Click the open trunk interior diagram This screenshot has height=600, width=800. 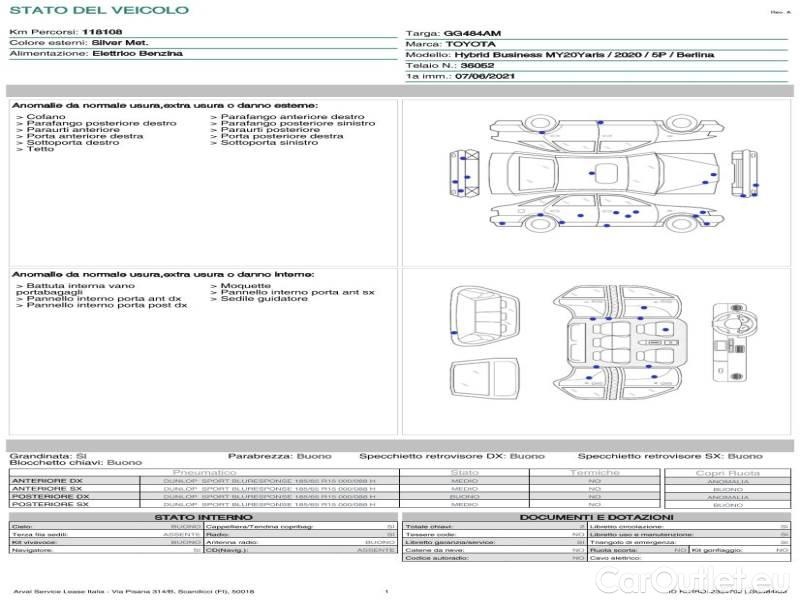click(x=485, y=316)
